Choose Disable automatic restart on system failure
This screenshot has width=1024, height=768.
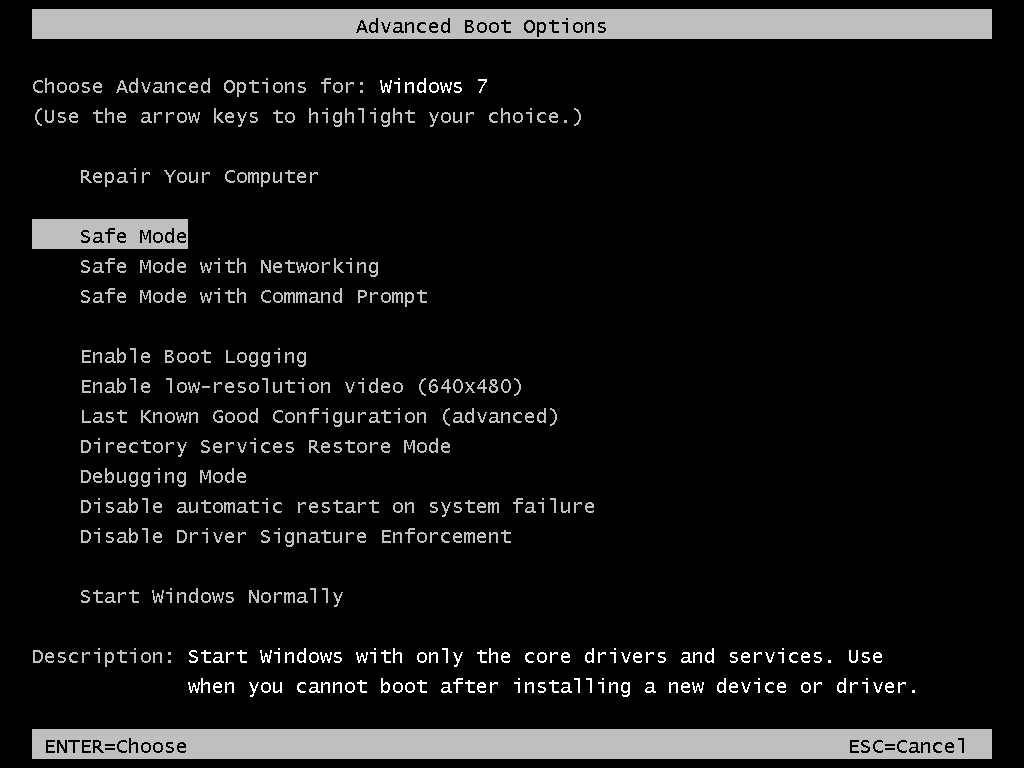[337, 507]
